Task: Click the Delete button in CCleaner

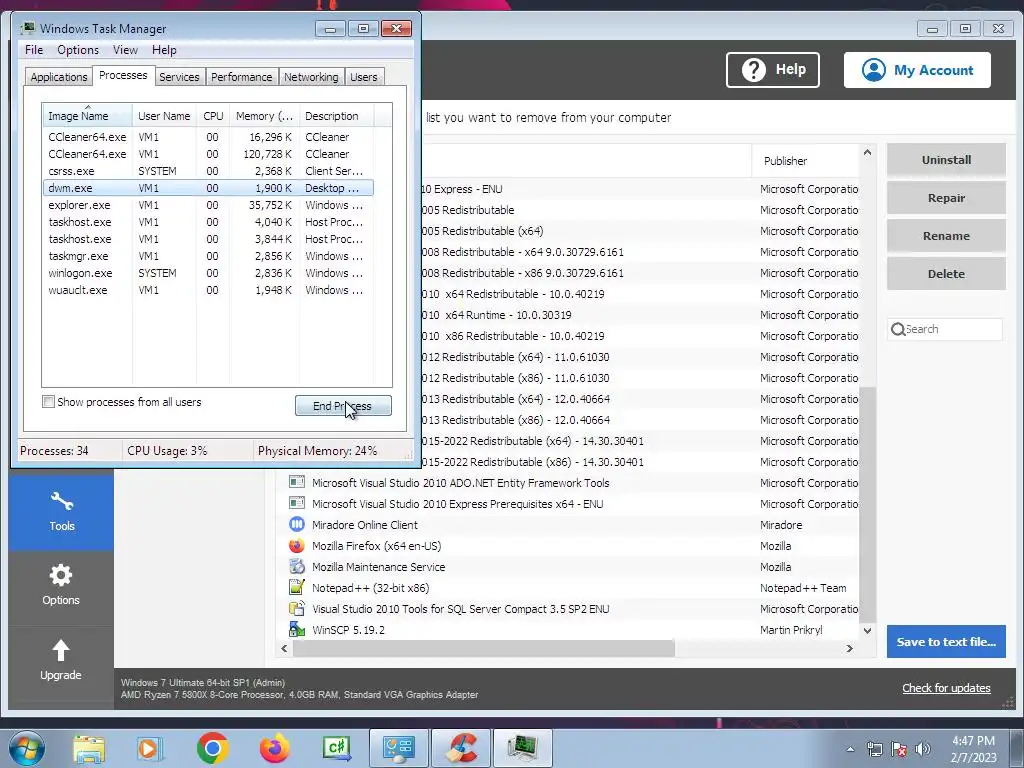Action: pos(946,274)
